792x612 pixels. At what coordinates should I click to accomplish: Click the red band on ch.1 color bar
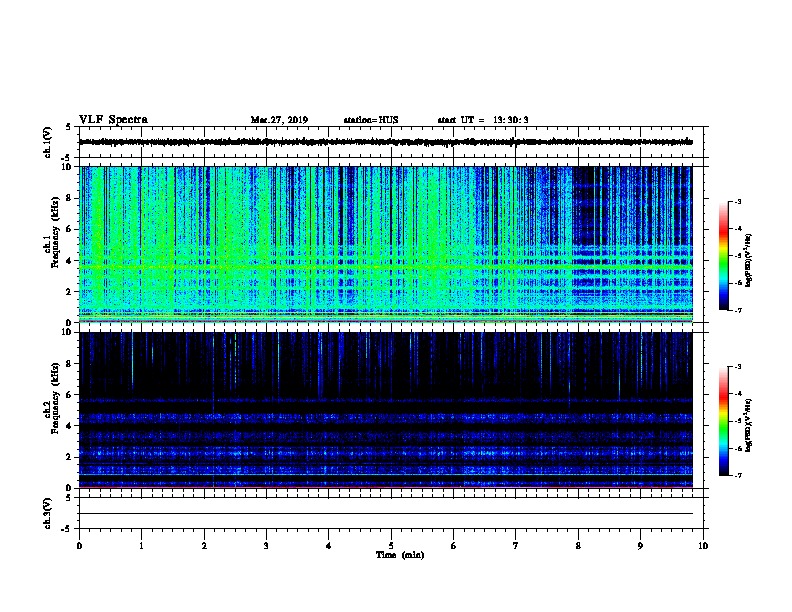(723, 230)
